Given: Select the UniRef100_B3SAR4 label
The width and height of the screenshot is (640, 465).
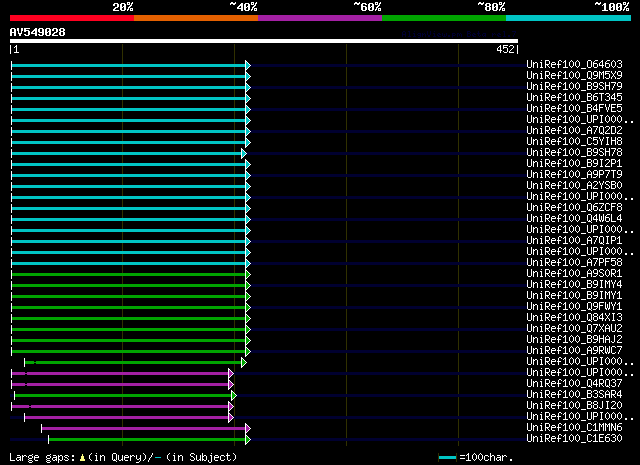Looking at the screenshot, I should 574,395.
